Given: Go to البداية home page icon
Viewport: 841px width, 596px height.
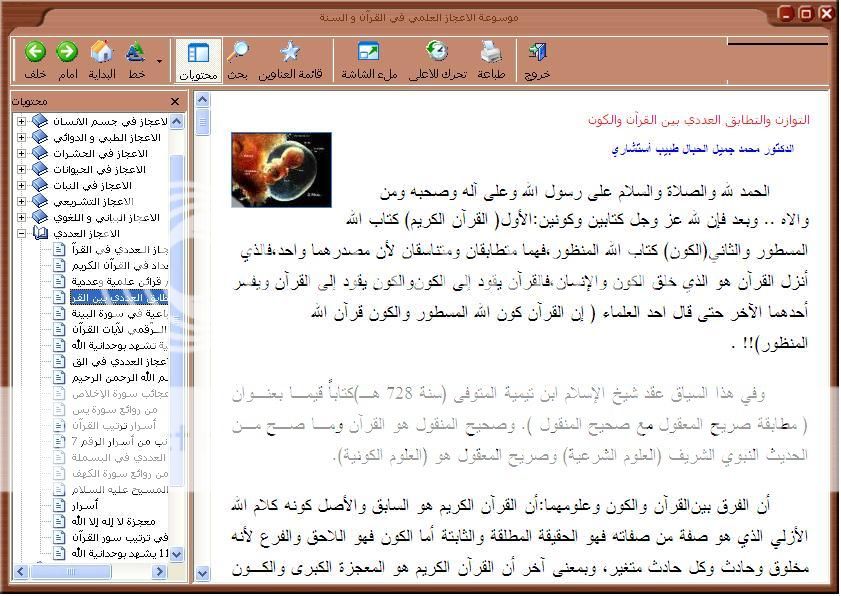Looking at the screenshot, I should 102,53.
